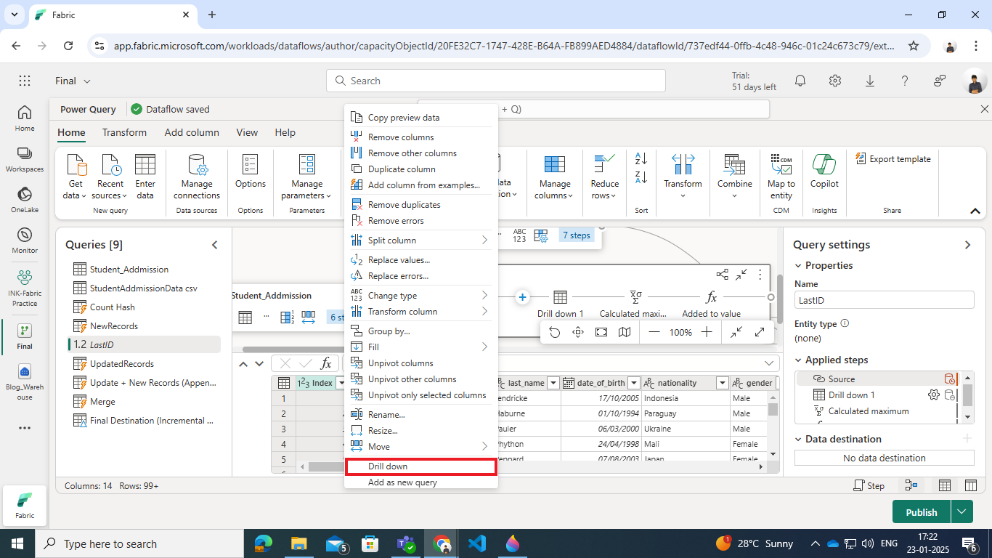Go to Home in the left sidebar
992x558 pixels.
tap(24, 118)
